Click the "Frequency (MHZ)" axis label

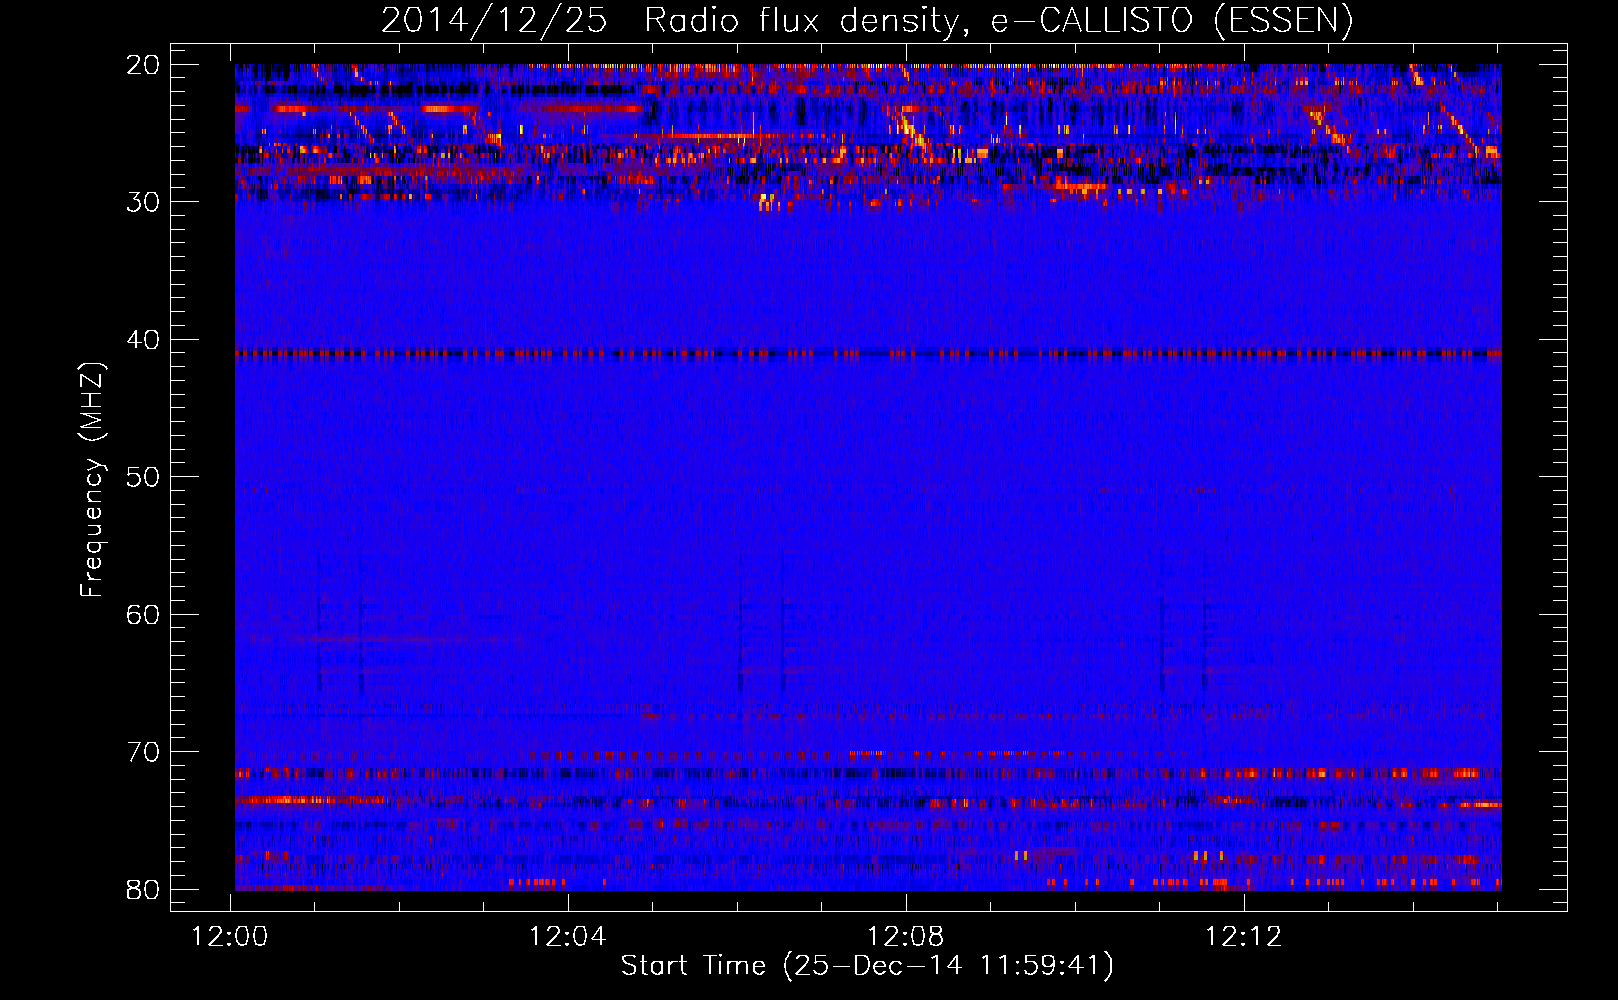coord(92,480)
